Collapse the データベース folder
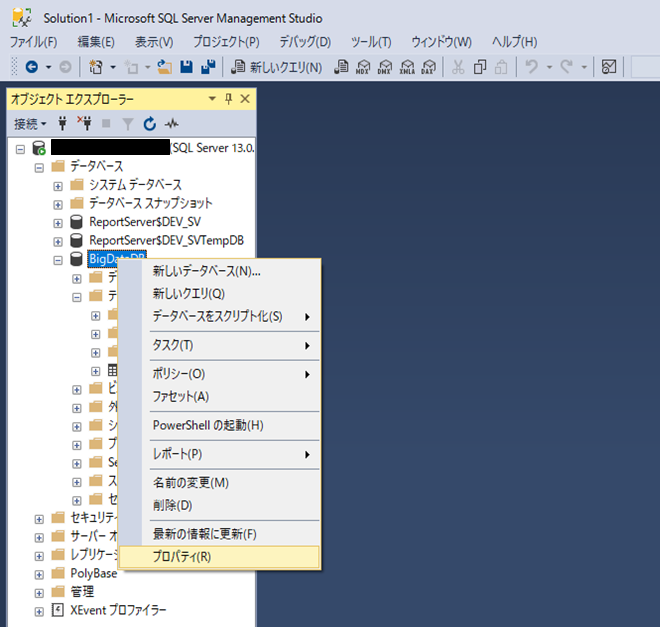Viewport: 660px width, 627px height. (x=39, y=167)
